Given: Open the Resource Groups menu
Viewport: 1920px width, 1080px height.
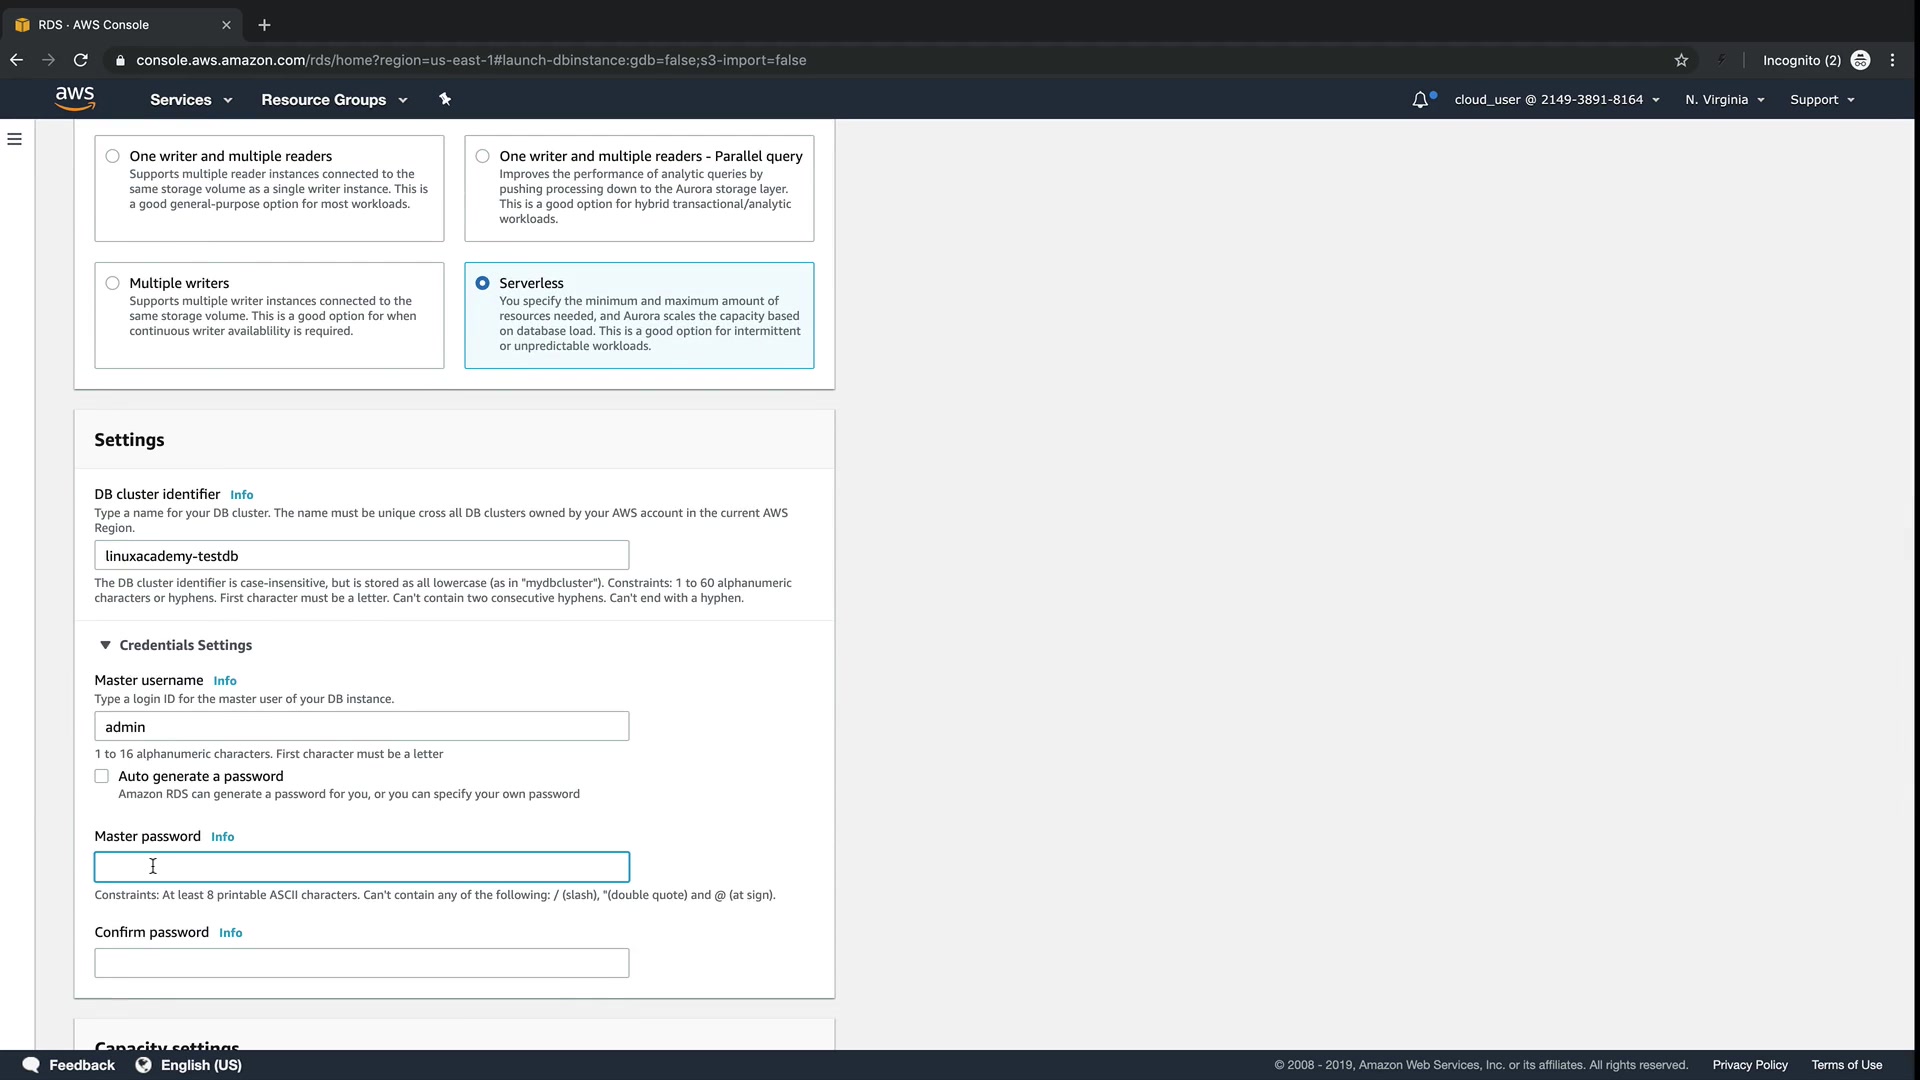Looking at the screenshot, I should point(334,100).
